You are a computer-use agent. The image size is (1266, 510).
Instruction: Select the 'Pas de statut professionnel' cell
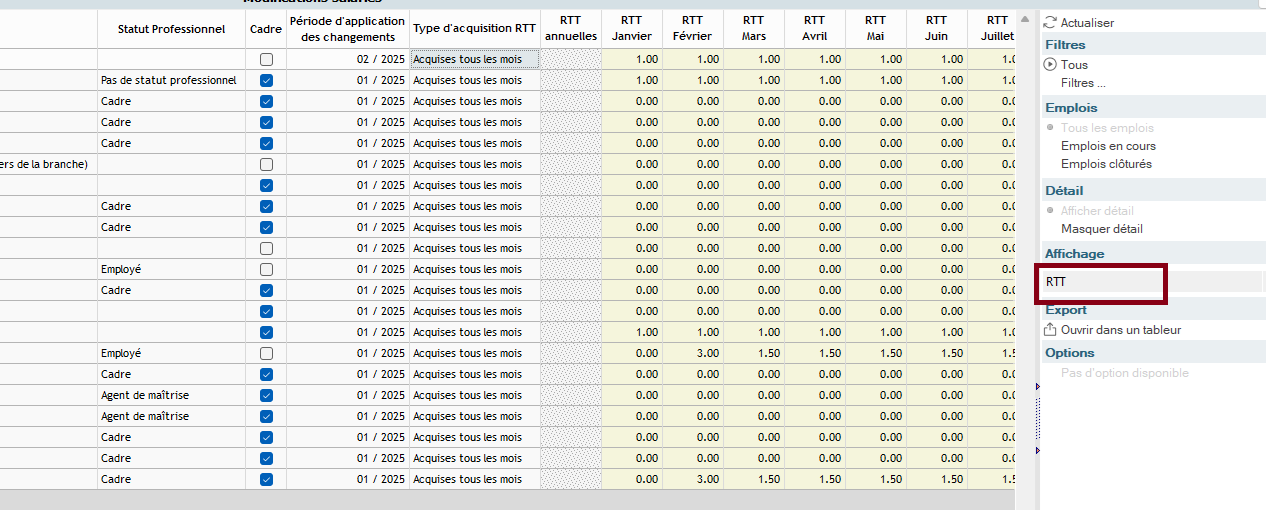[x=171, y=80]
